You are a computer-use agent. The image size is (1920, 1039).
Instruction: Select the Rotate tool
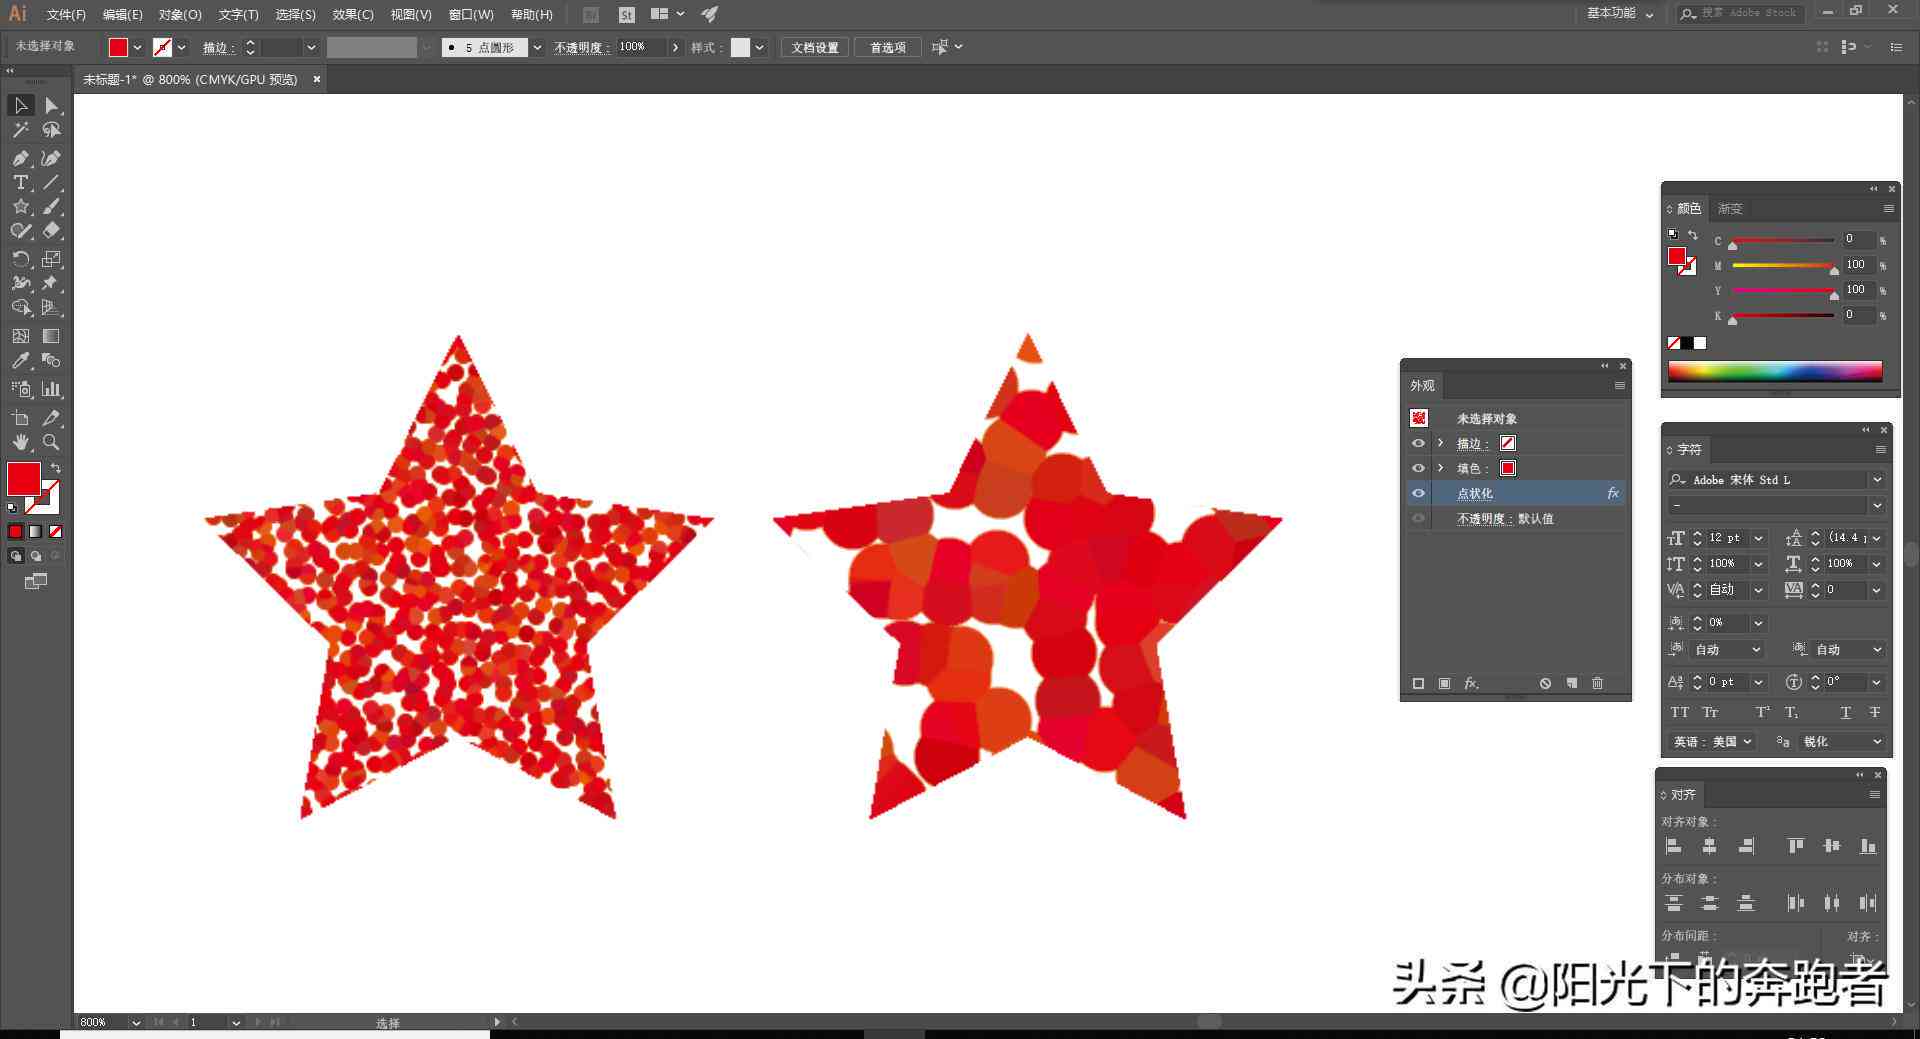[20, 259]
